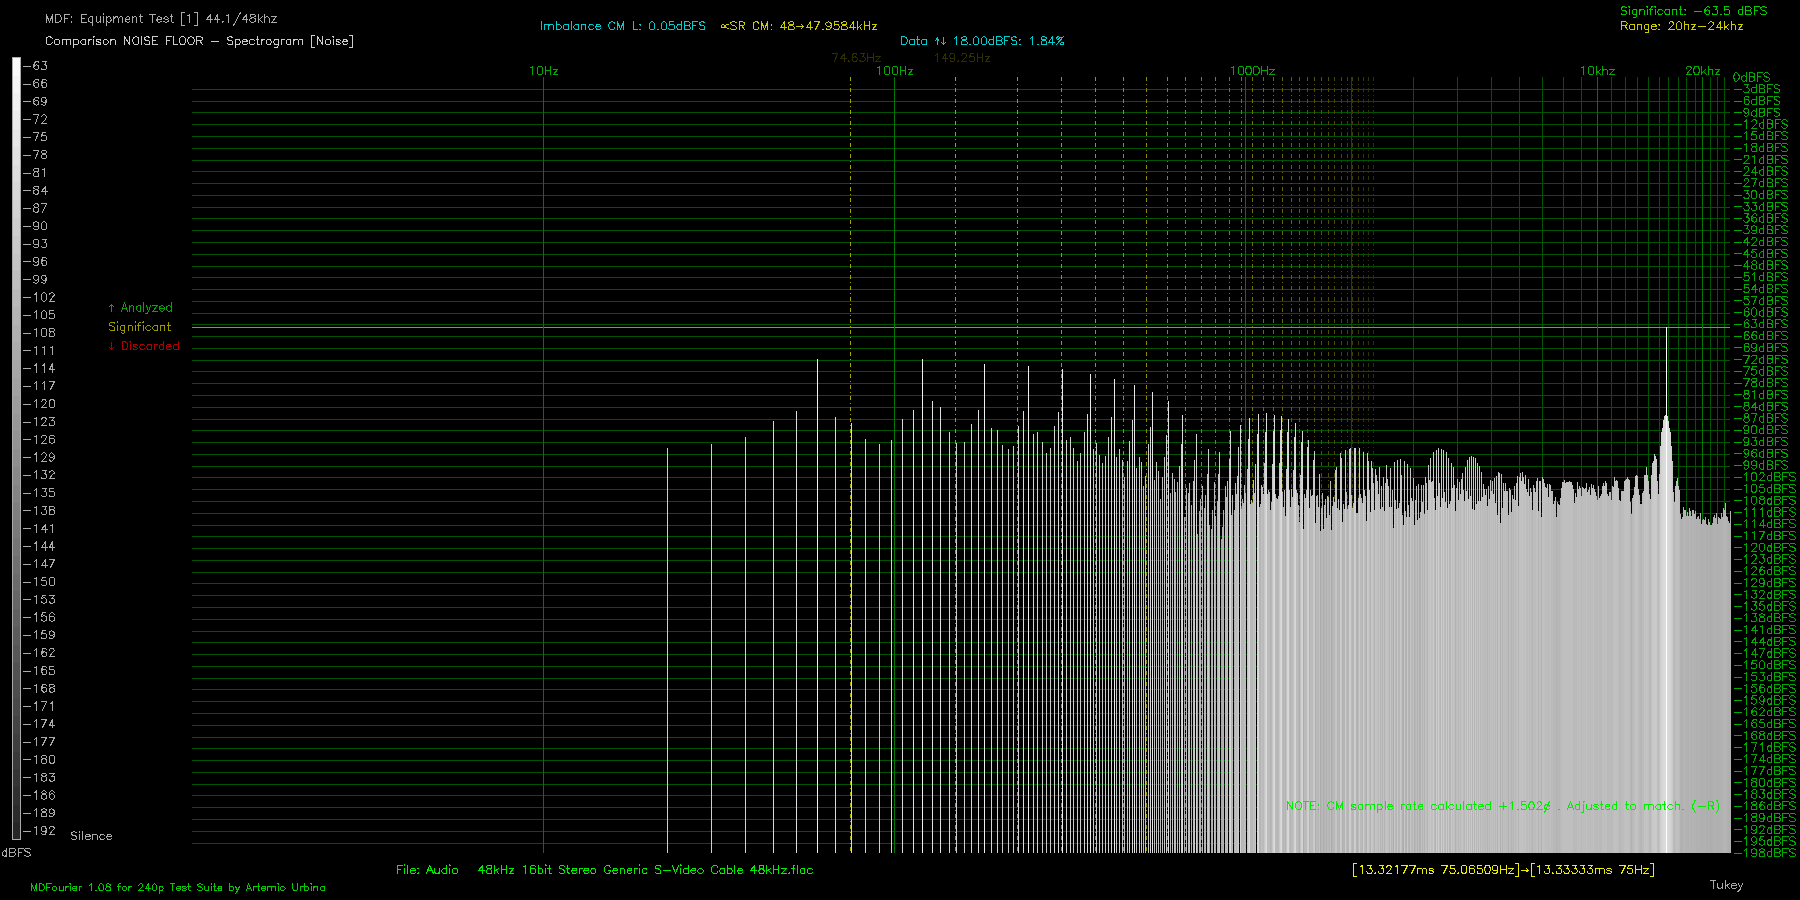Click the grayscale dBFS scale bar
This screenshot has height=900, width=1800.
pyautogui.click(x=16, y=448)
